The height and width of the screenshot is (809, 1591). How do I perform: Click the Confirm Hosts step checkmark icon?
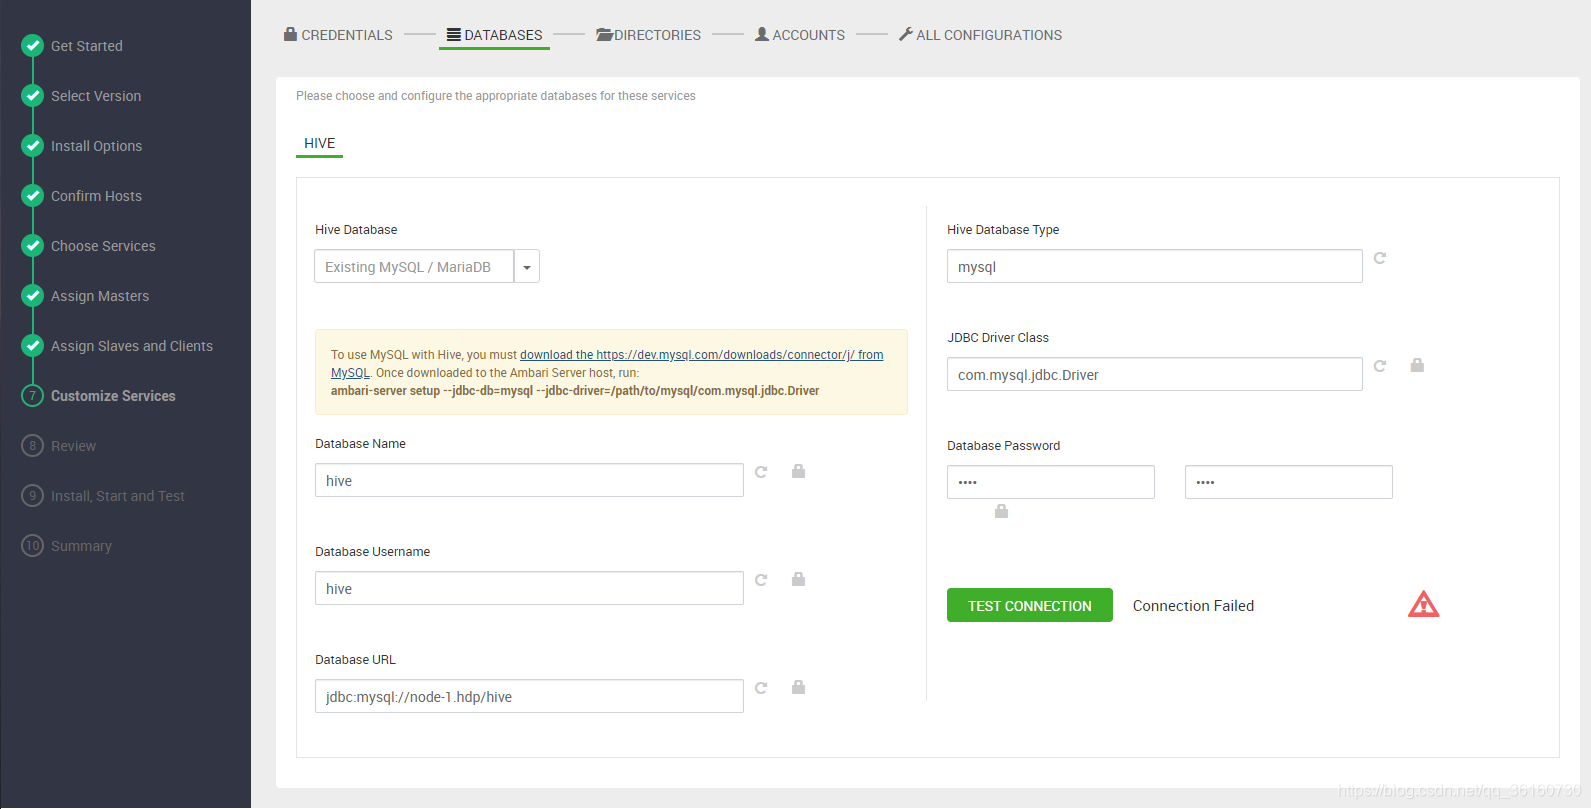pyautogui.click(x=33, y=196)
